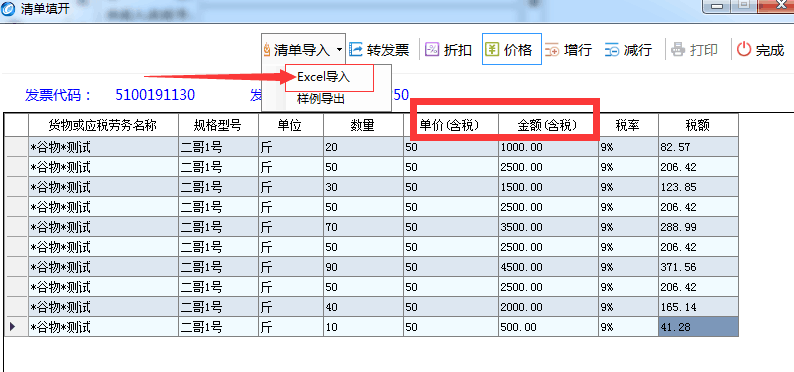794x372 pixels.
Task: Click the 打印 printer icon
Action: pos(678,50)
